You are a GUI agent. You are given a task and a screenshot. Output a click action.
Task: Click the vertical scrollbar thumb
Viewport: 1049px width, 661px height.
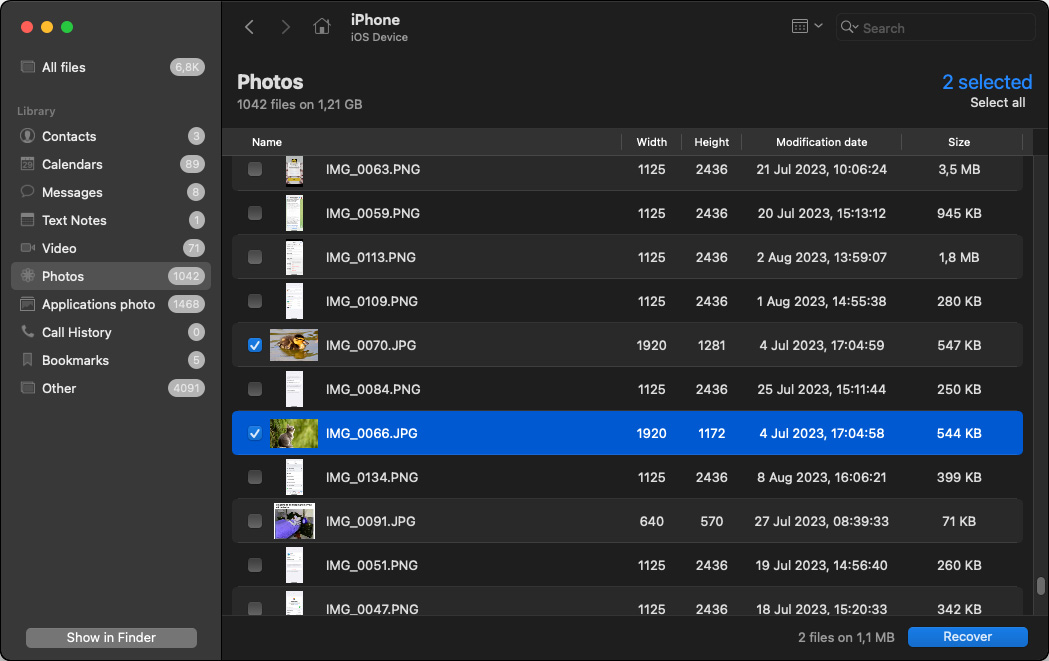1041,586
